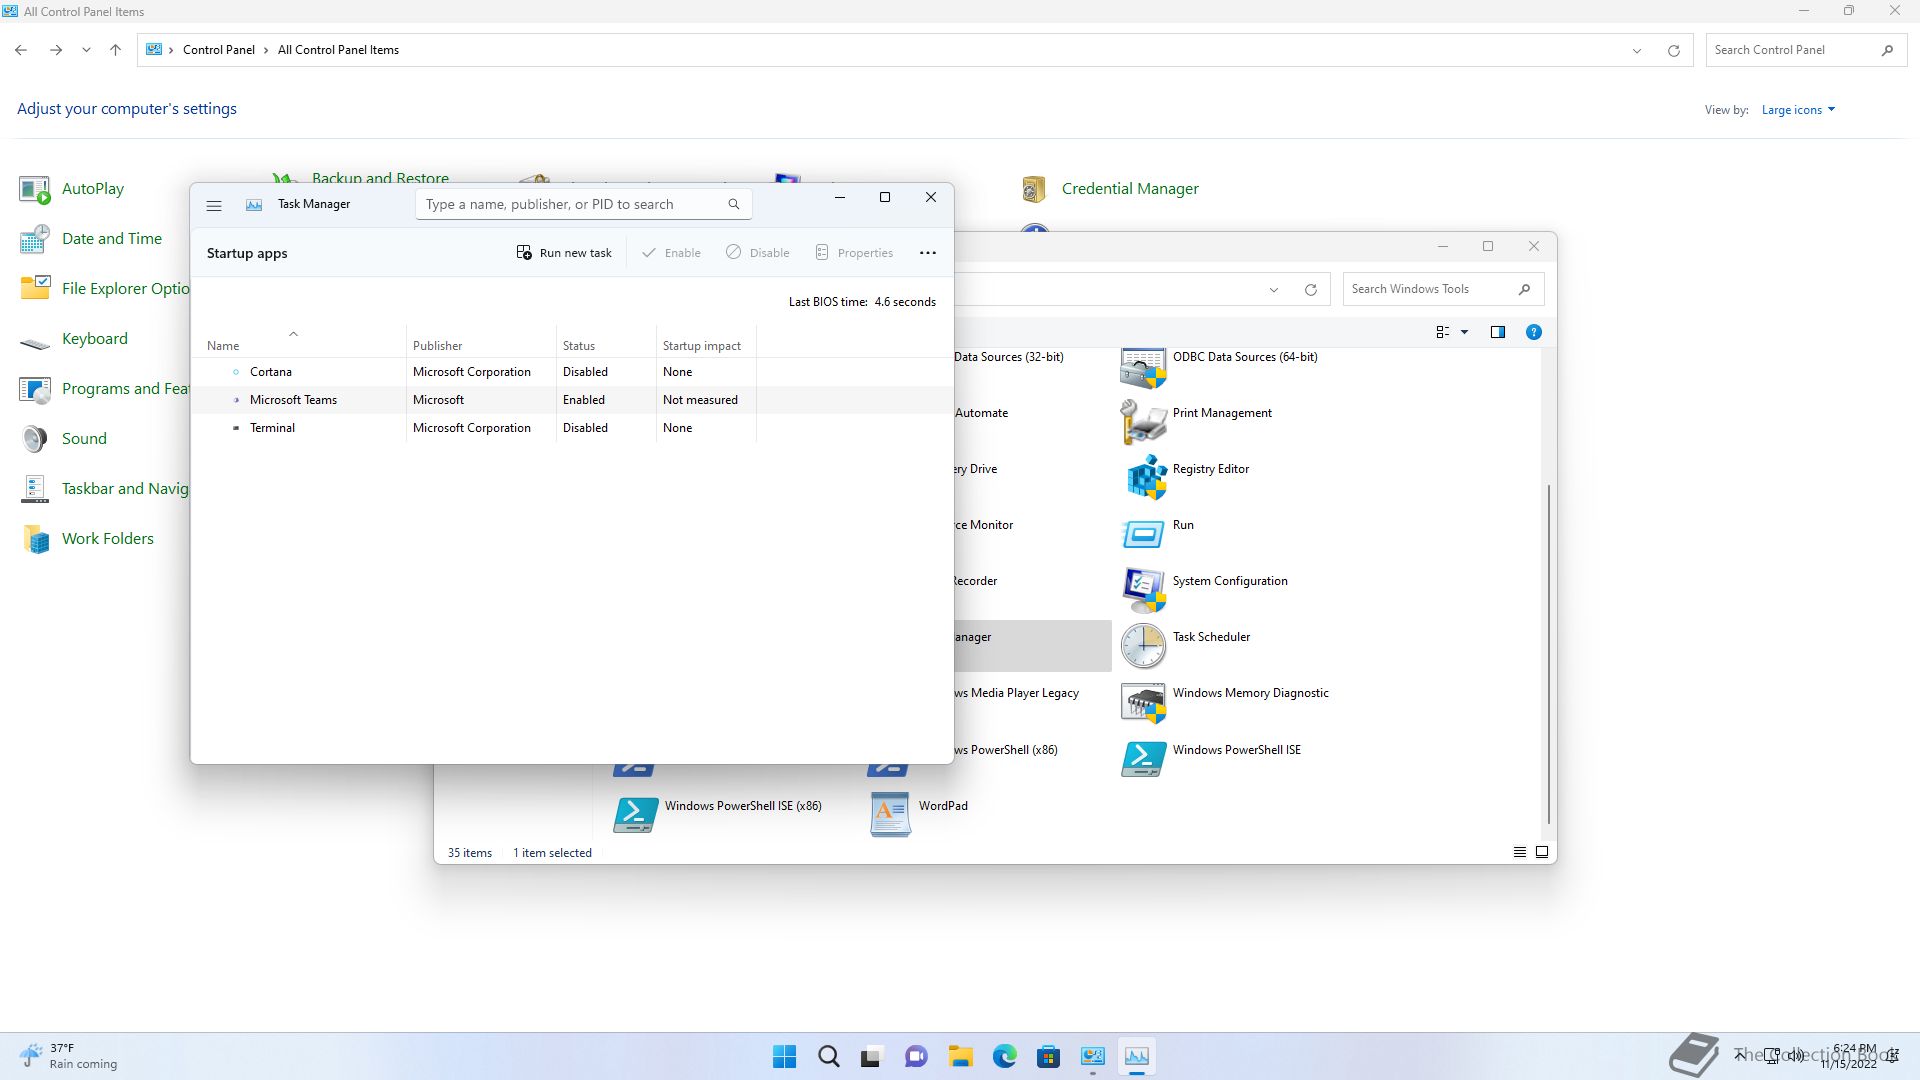Open Windows Start menu
Screen dimensions: 1920x1080
785,1056
